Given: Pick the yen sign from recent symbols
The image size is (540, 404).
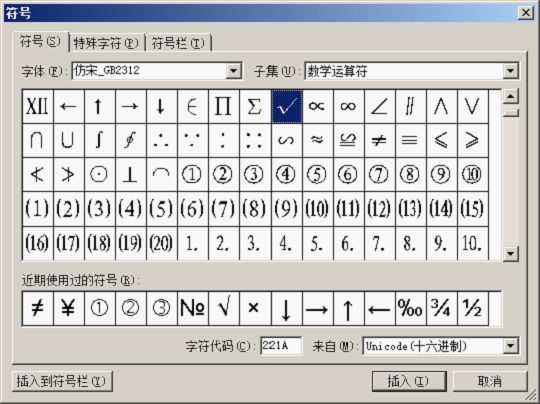Looking at the screenshot, I should point(69,309).
